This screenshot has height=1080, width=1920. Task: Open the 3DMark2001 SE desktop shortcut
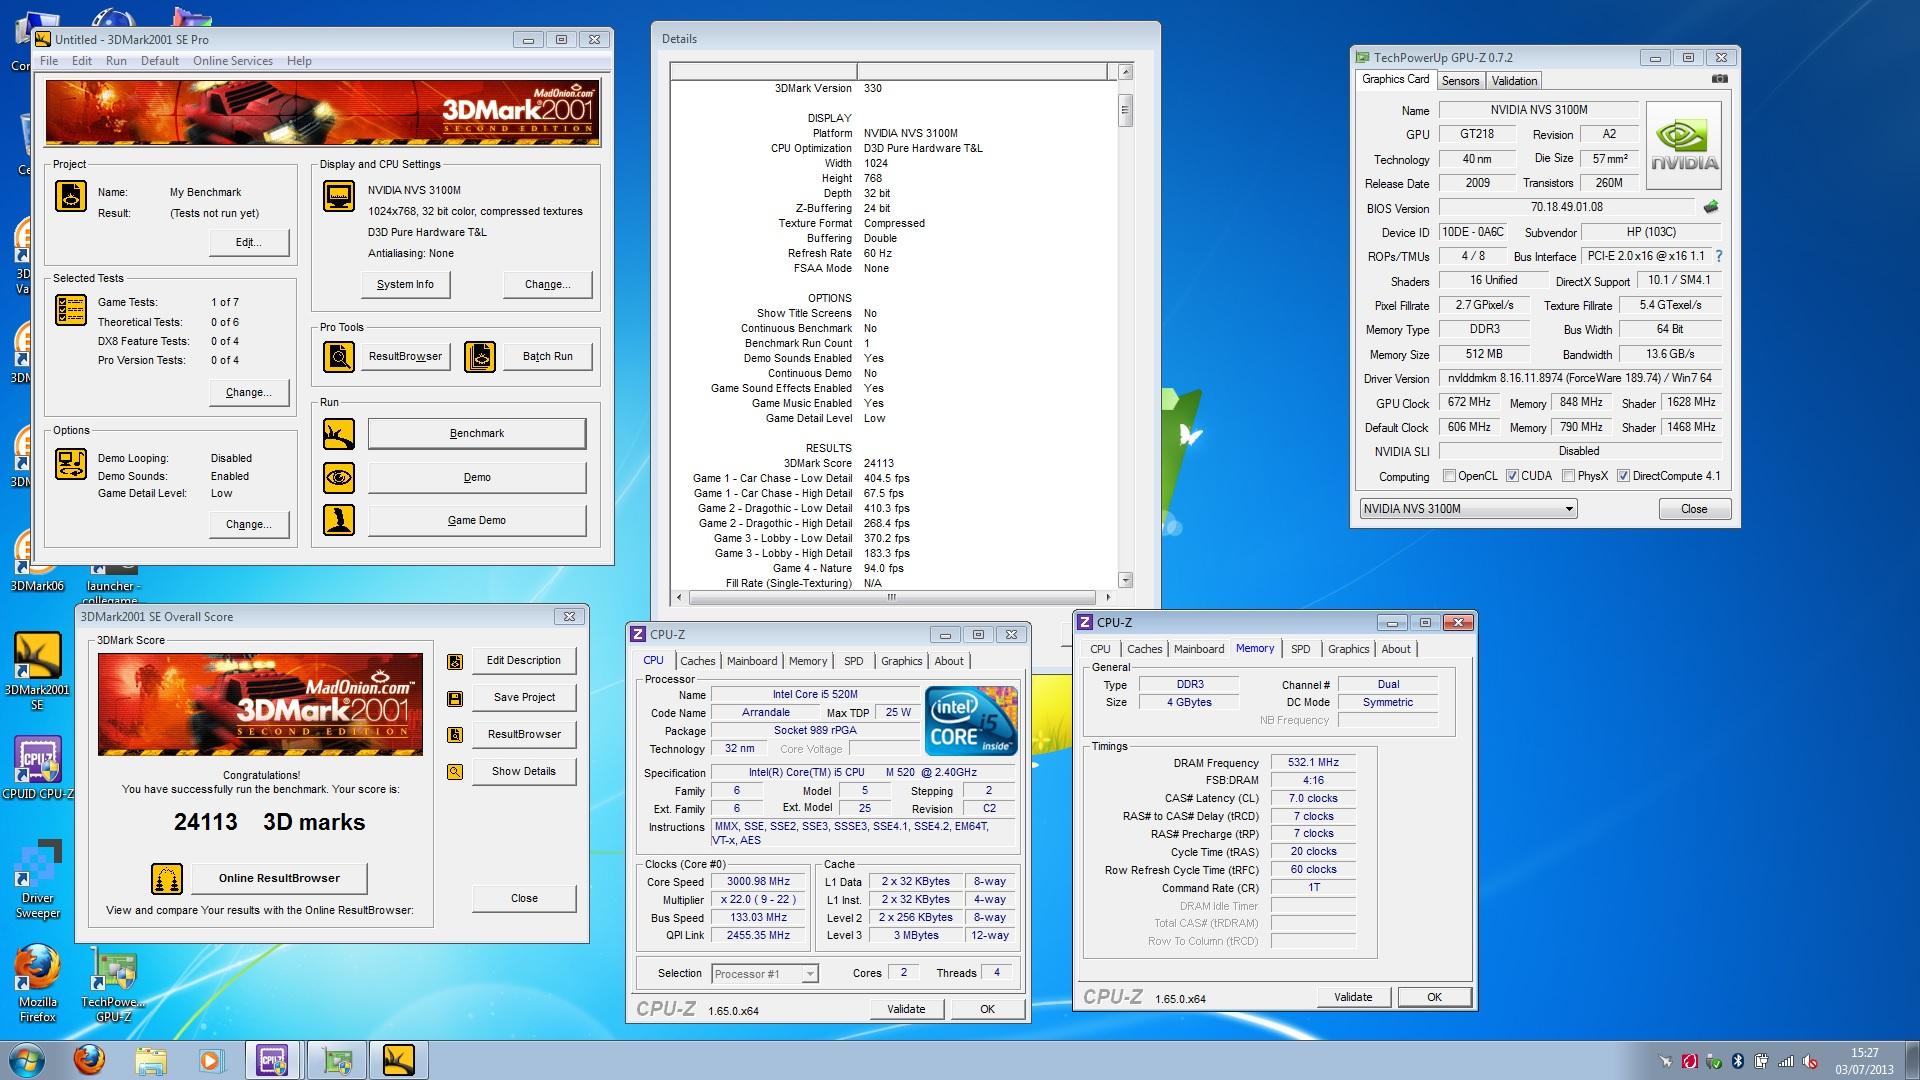tap(37, 670)
